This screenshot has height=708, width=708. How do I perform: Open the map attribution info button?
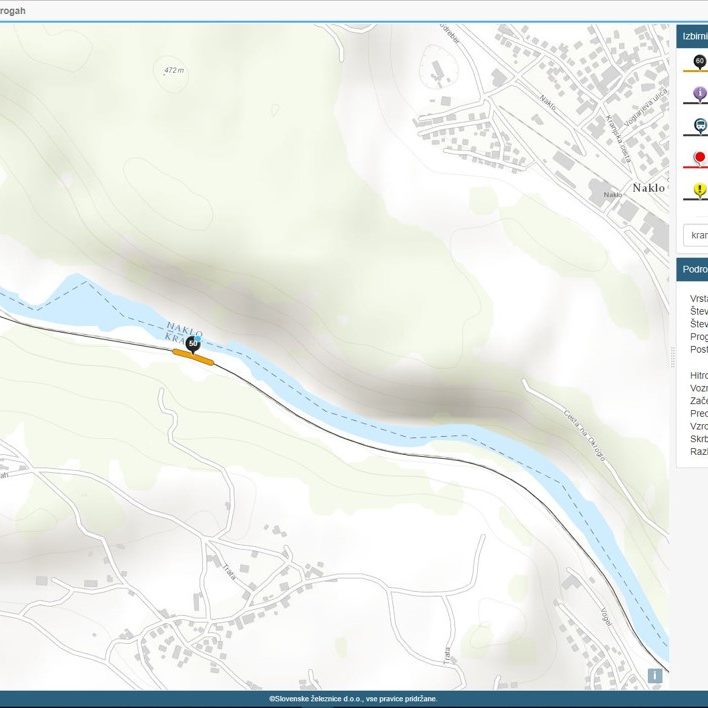coord(655,676)
